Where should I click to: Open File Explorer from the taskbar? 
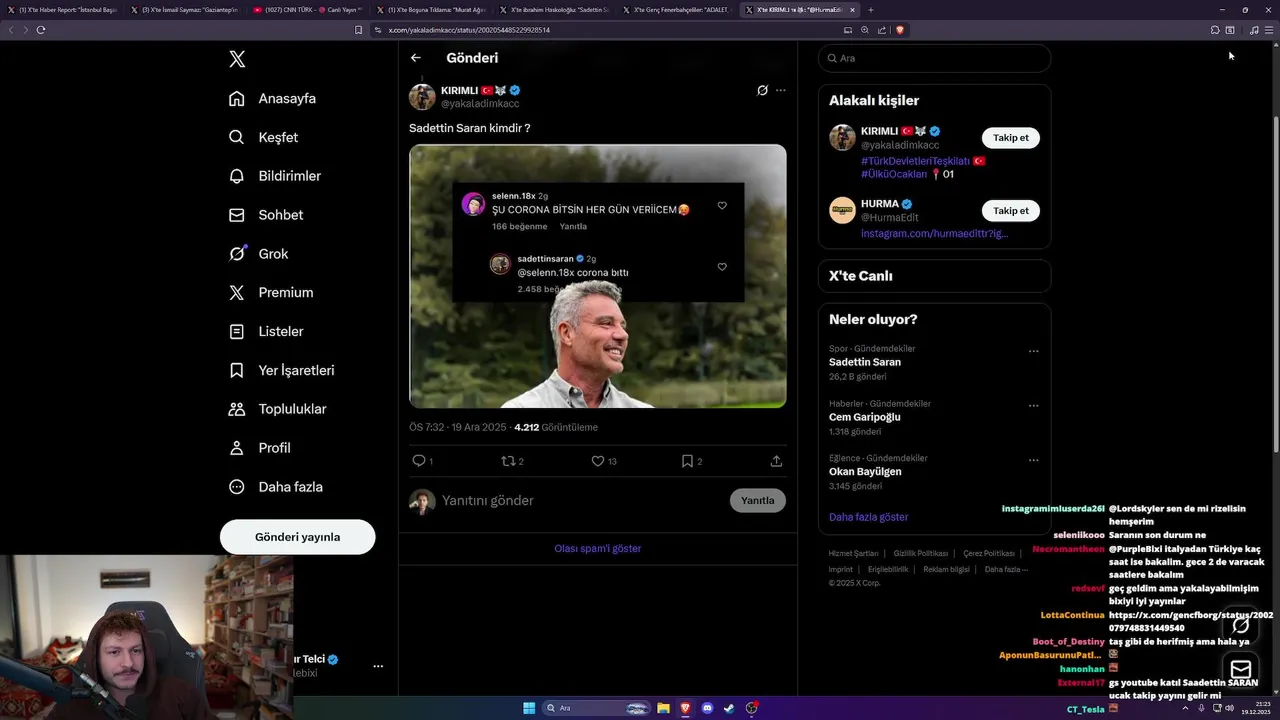click(x=663, y=708)
